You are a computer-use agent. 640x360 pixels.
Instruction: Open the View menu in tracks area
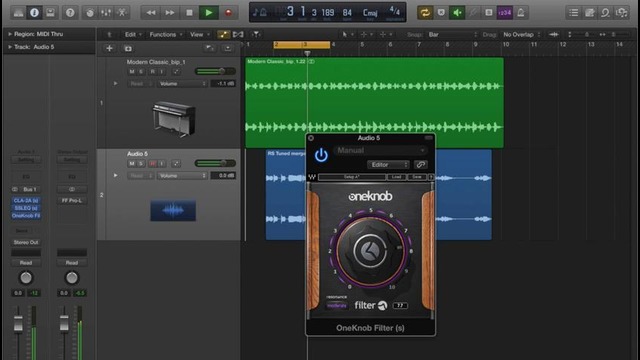(199, 34)
